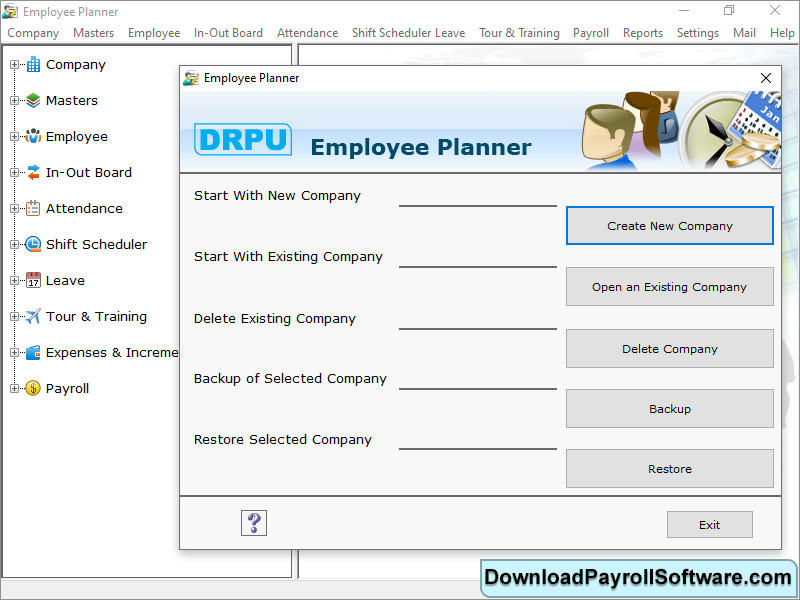Click the Expenses & Increment wallet icon
800x600 pixels.
pyautogui.click(x=33, y=353)
